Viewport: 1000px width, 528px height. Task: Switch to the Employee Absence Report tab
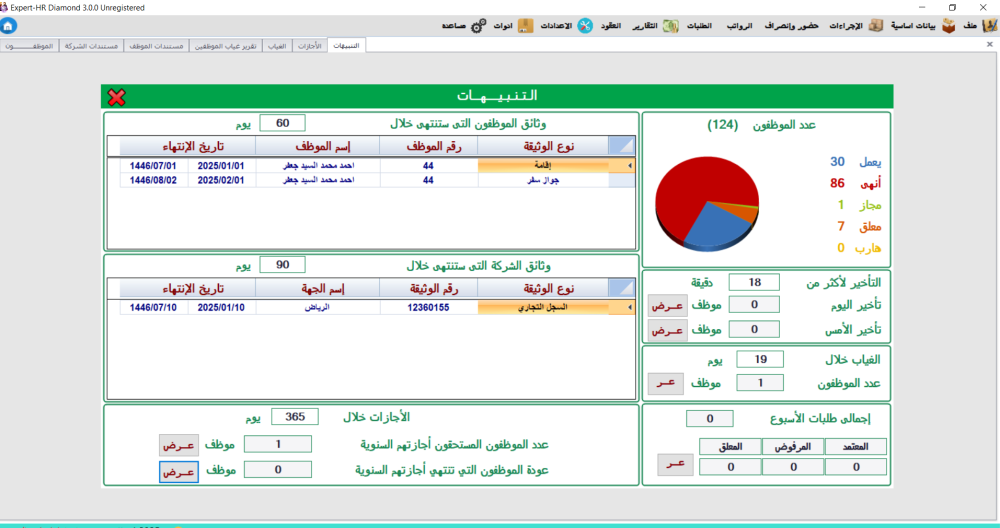[225, 46]
